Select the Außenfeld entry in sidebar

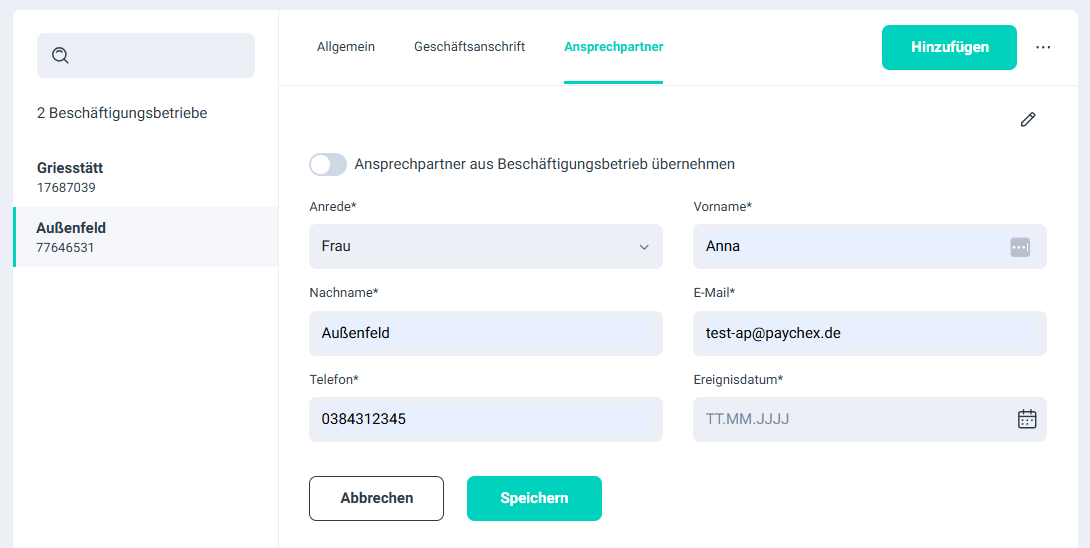pos(145,237)
